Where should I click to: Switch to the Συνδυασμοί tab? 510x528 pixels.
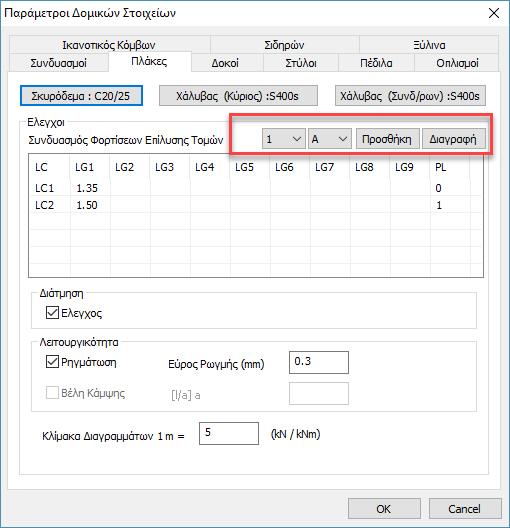pyautogui.click(x=59, y=63)
